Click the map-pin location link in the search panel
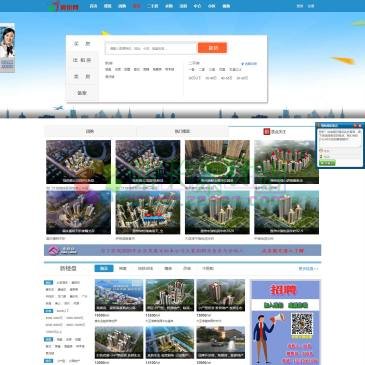Viewport: 365px width, 365px height. pyautogui.click(x=249, y=64)
